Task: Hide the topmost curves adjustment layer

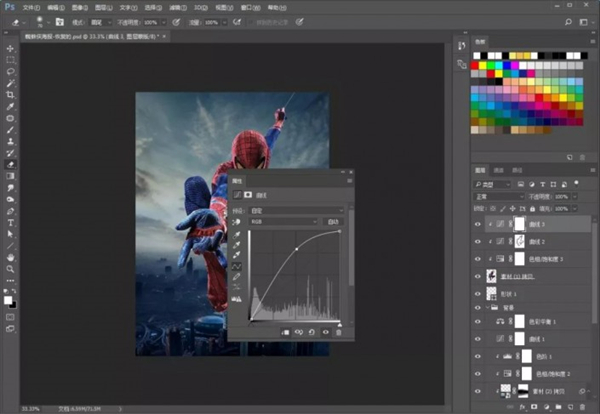Action: click(476, 225)
